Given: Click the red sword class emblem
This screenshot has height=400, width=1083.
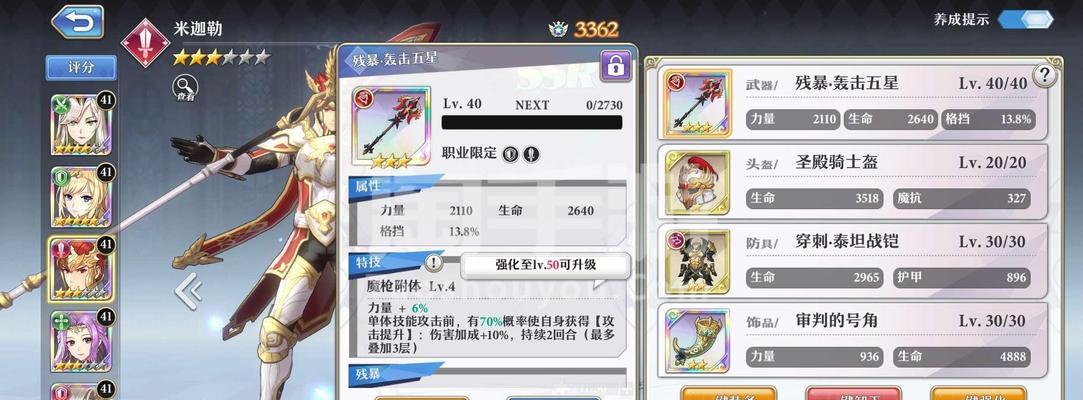Looking at the screenshot, I should tap(145, 43).
